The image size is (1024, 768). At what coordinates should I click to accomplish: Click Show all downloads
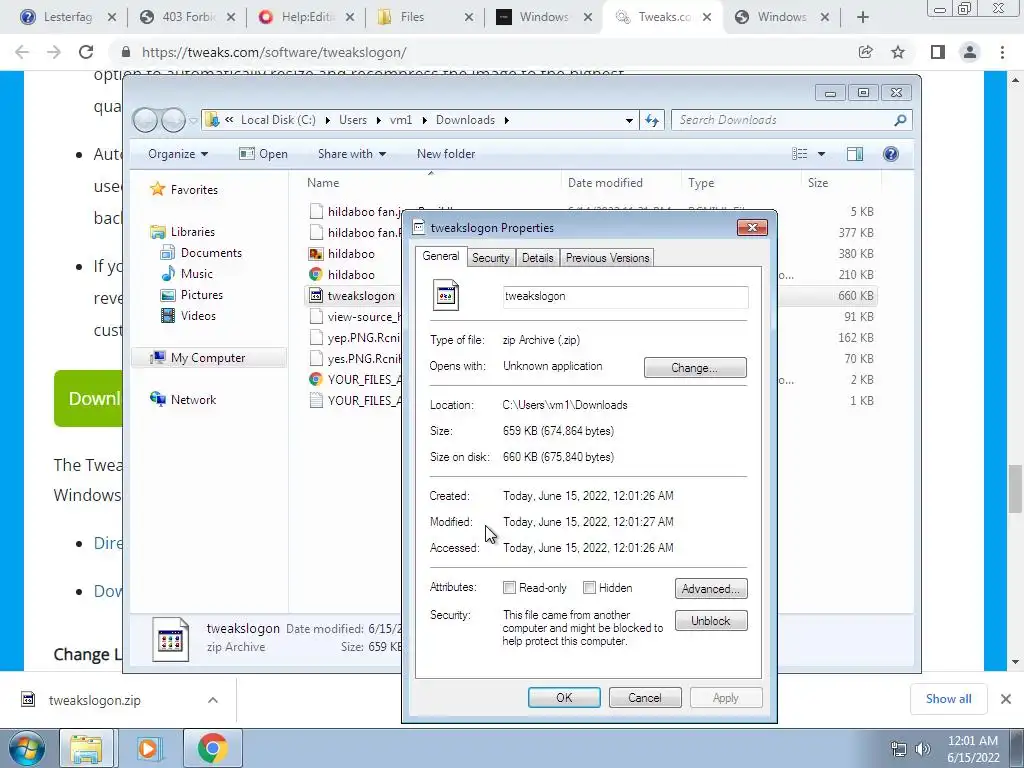[948, 699]
